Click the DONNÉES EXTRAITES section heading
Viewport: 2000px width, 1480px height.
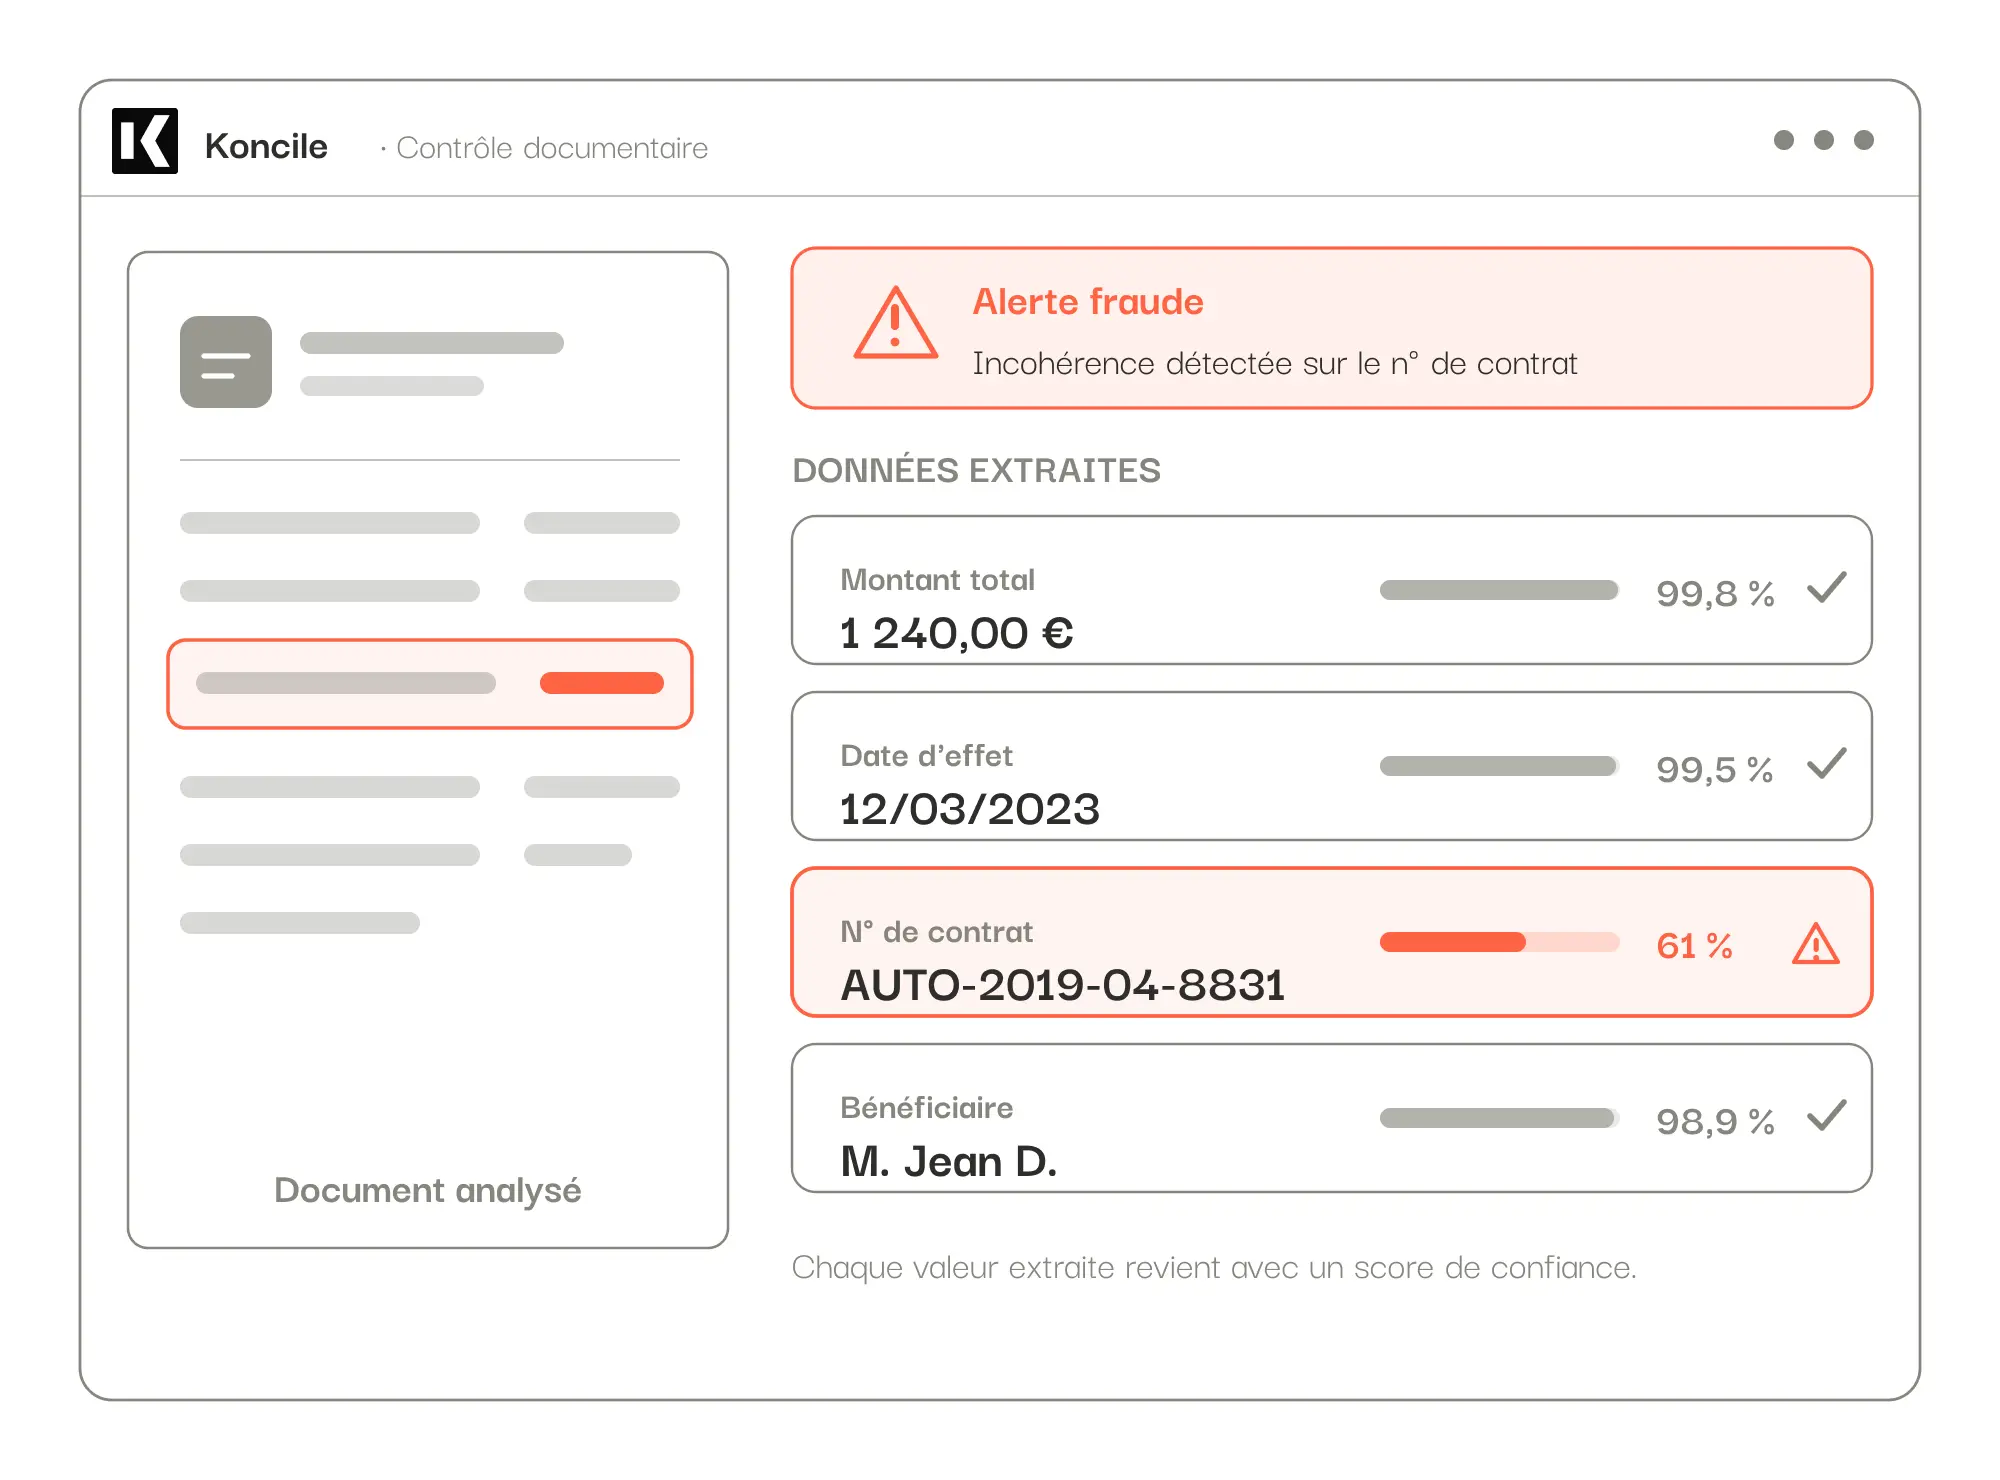tap(976, 470)
